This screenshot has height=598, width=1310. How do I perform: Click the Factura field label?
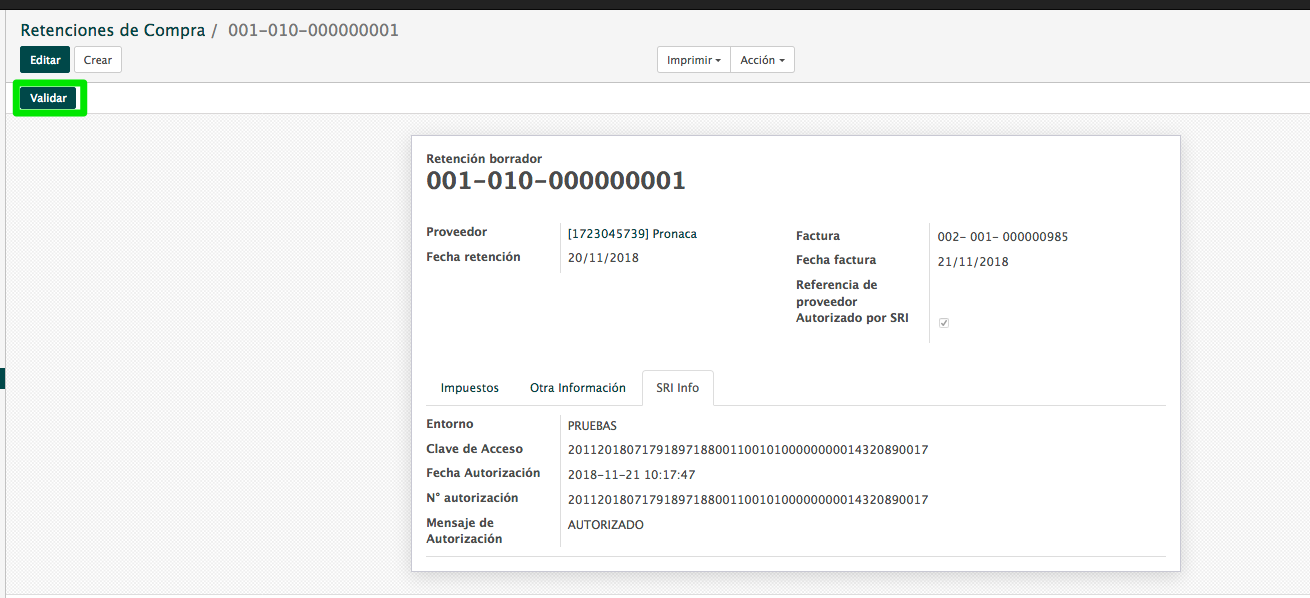tap(818, 236)
